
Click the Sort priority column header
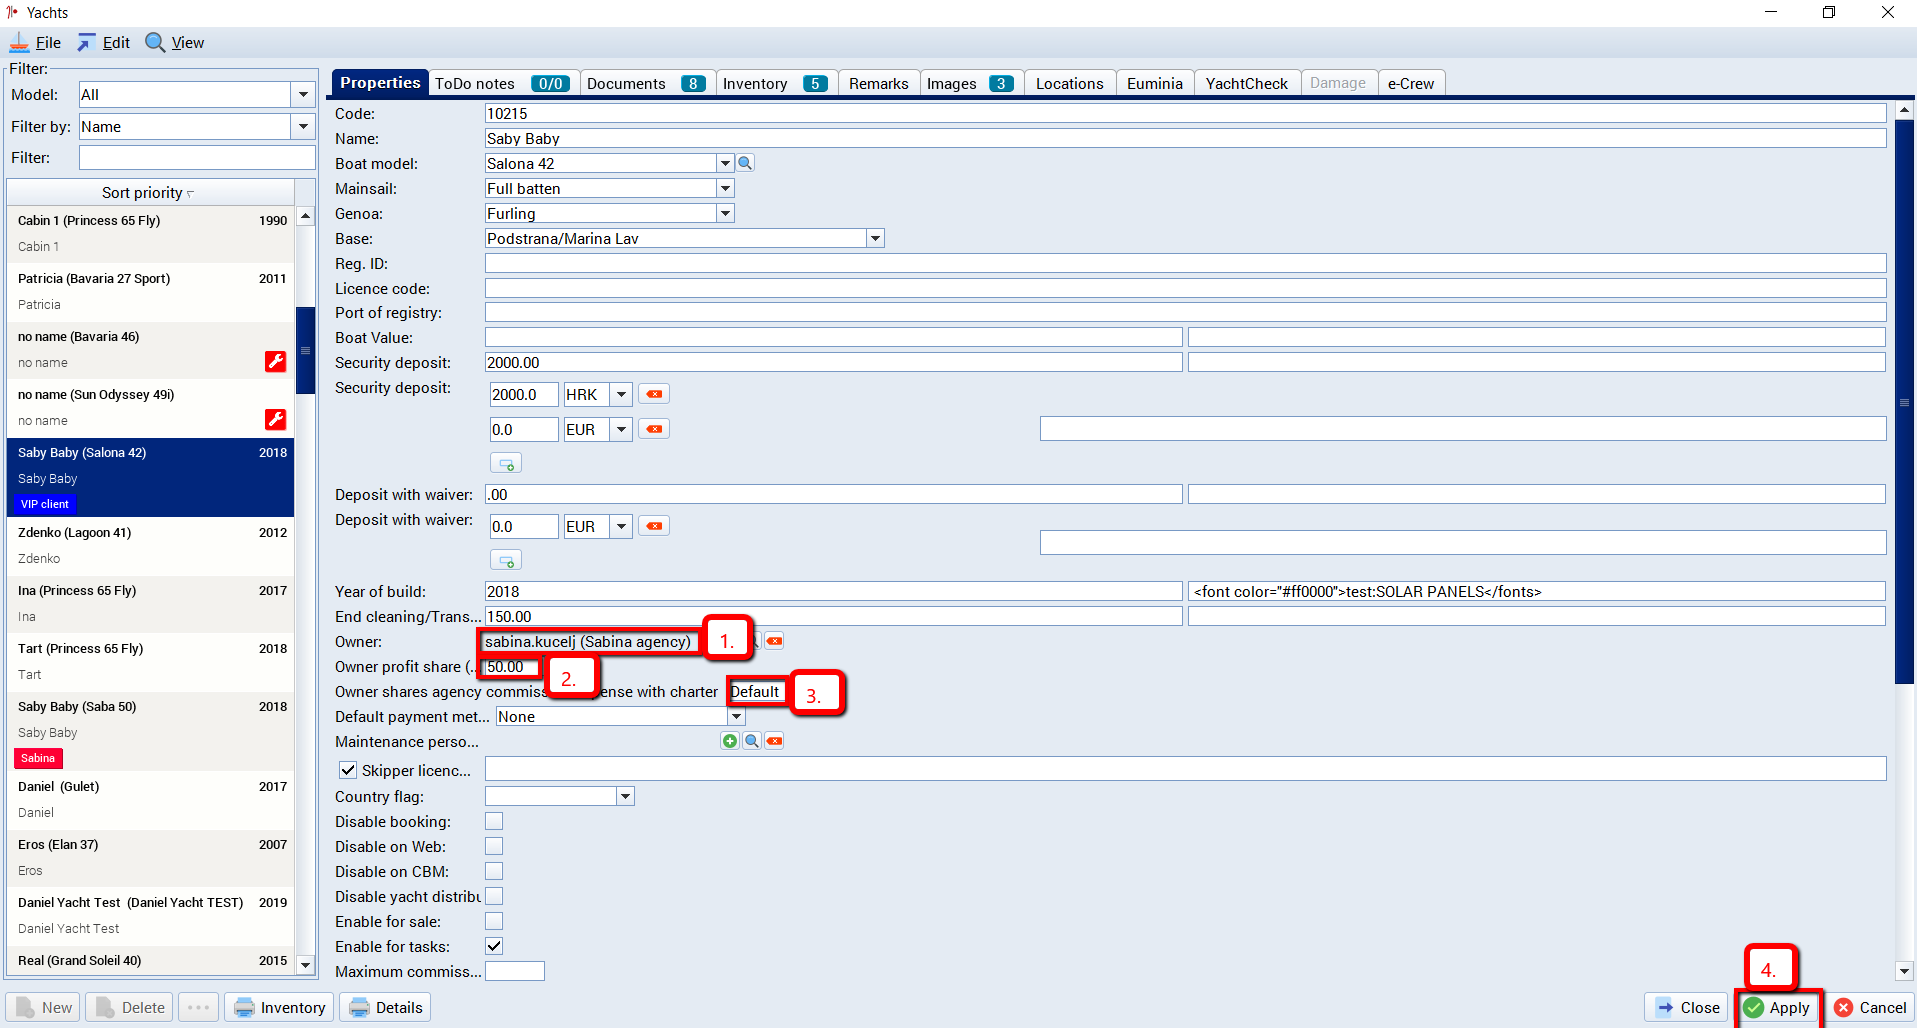pos(150,193)
